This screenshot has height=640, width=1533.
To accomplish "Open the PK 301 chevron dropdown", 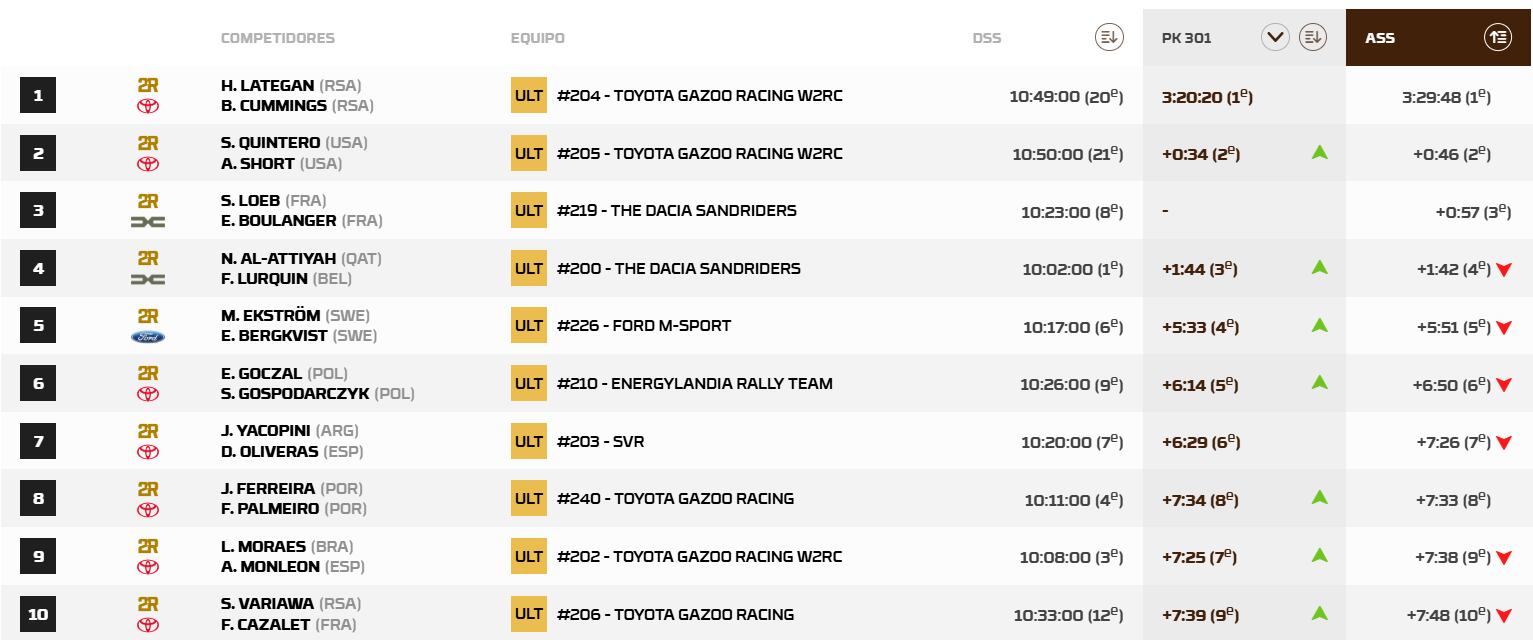I will point(1275,36).
